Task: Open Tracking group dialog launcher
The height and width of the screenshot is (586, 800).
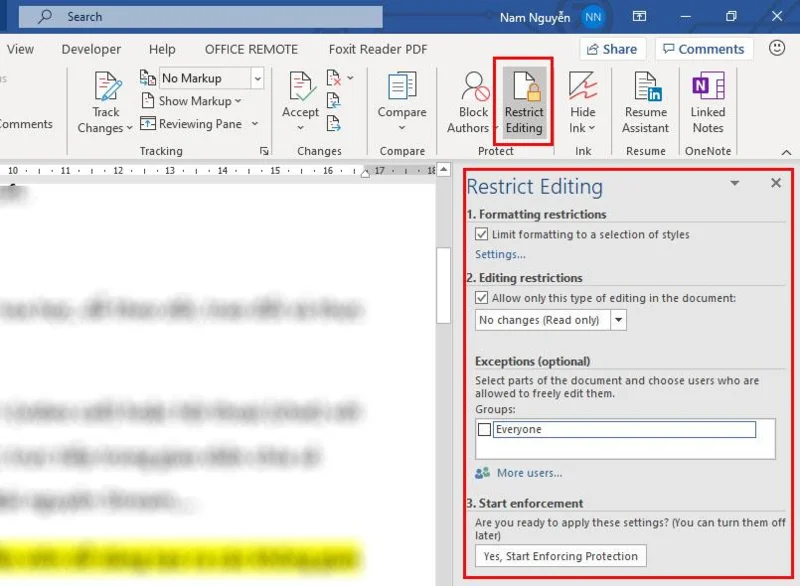Action: point(264,151)
